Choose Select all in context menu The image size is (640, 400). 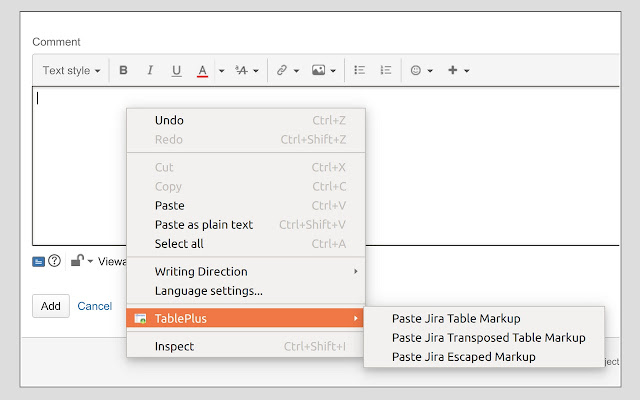click(x=246, y=244)
